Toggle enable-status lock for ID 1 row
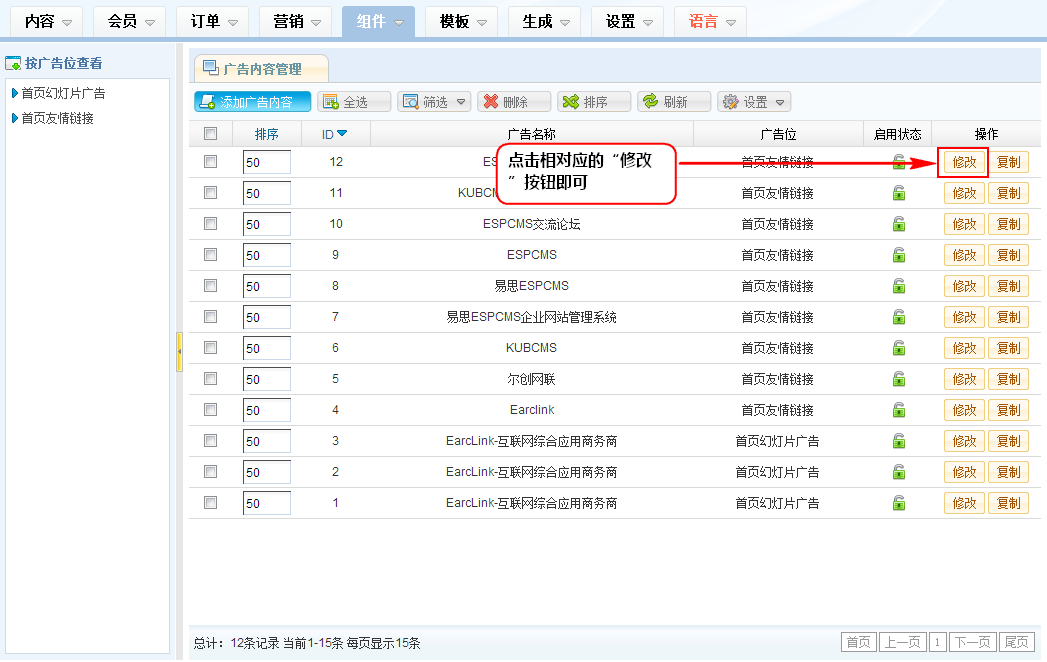 pos(898,503)
